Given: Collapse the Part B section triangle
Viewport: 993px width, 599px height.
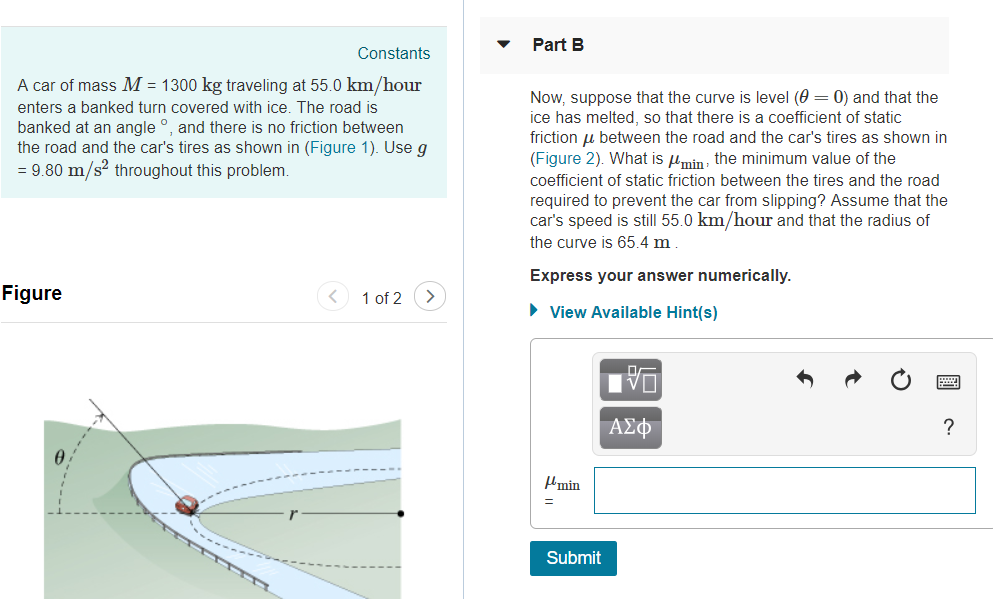Looking at the screenshot, I should click(x=502, y=44).
